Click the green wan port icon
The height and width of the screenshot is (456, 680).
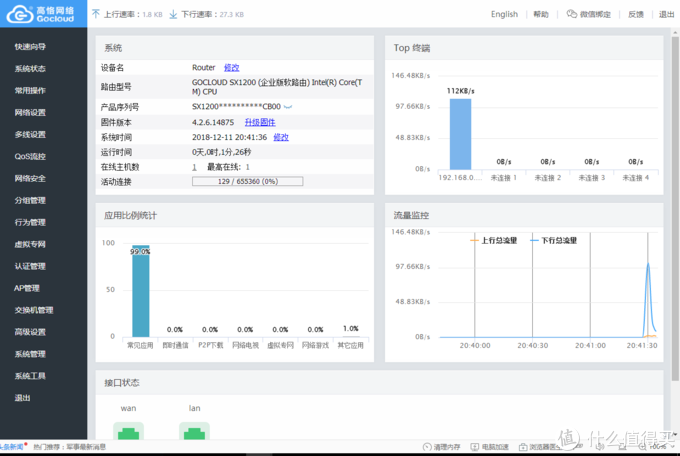tap(128, 430)
